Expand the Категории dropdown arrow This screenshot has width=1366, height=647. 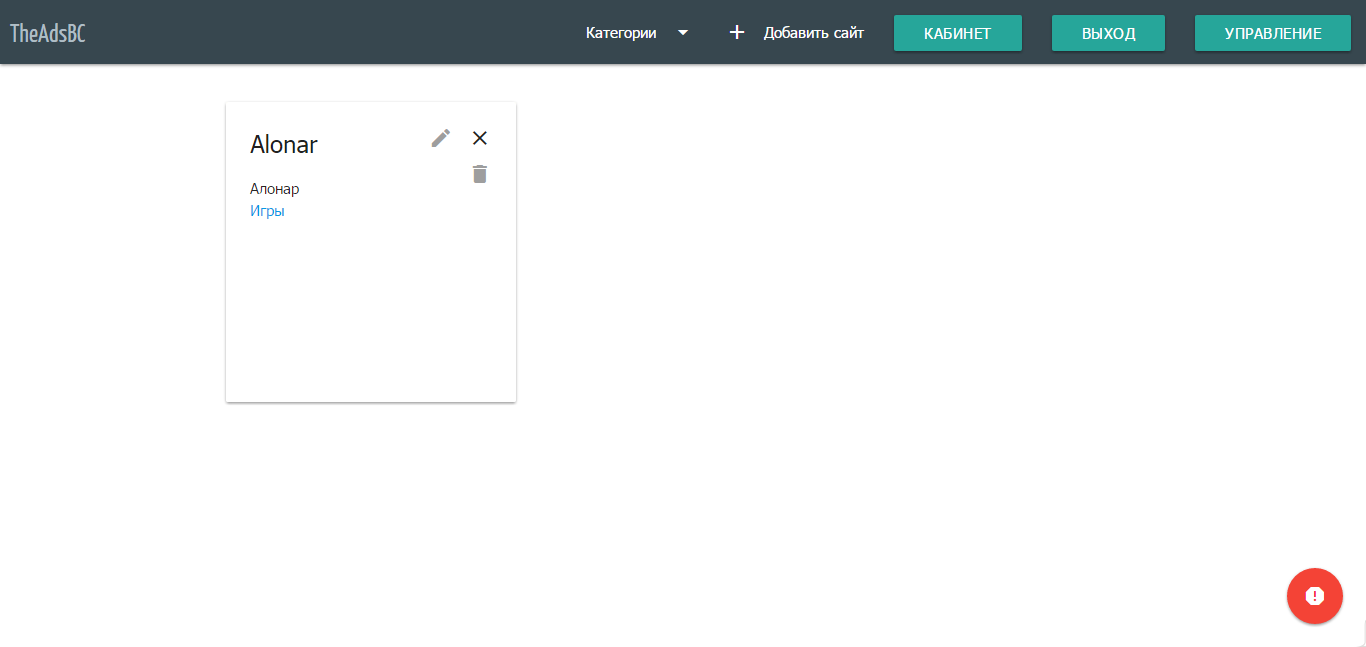click(683, 33)
